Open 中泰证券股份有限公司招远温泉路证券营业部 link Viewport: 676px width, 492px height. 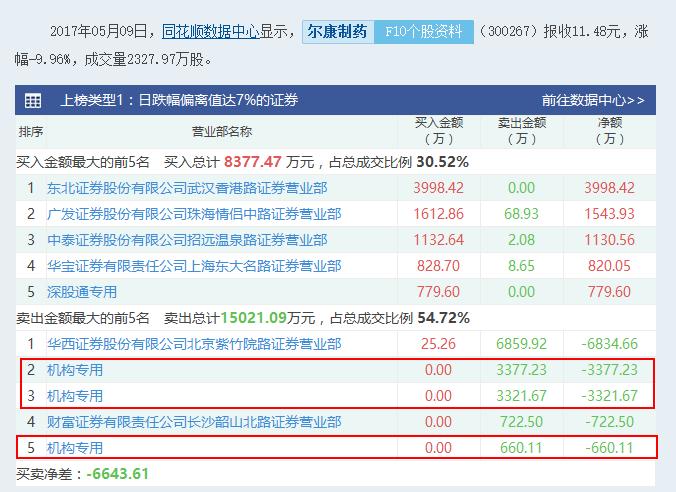[x=187, y=240]
